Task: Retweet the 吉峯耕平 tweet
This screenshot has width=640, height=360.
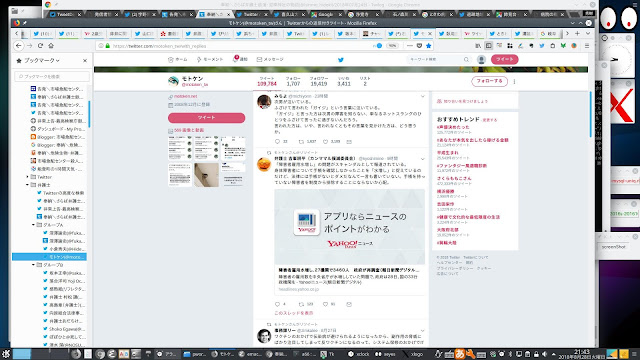Action: (x=301, y=304)
